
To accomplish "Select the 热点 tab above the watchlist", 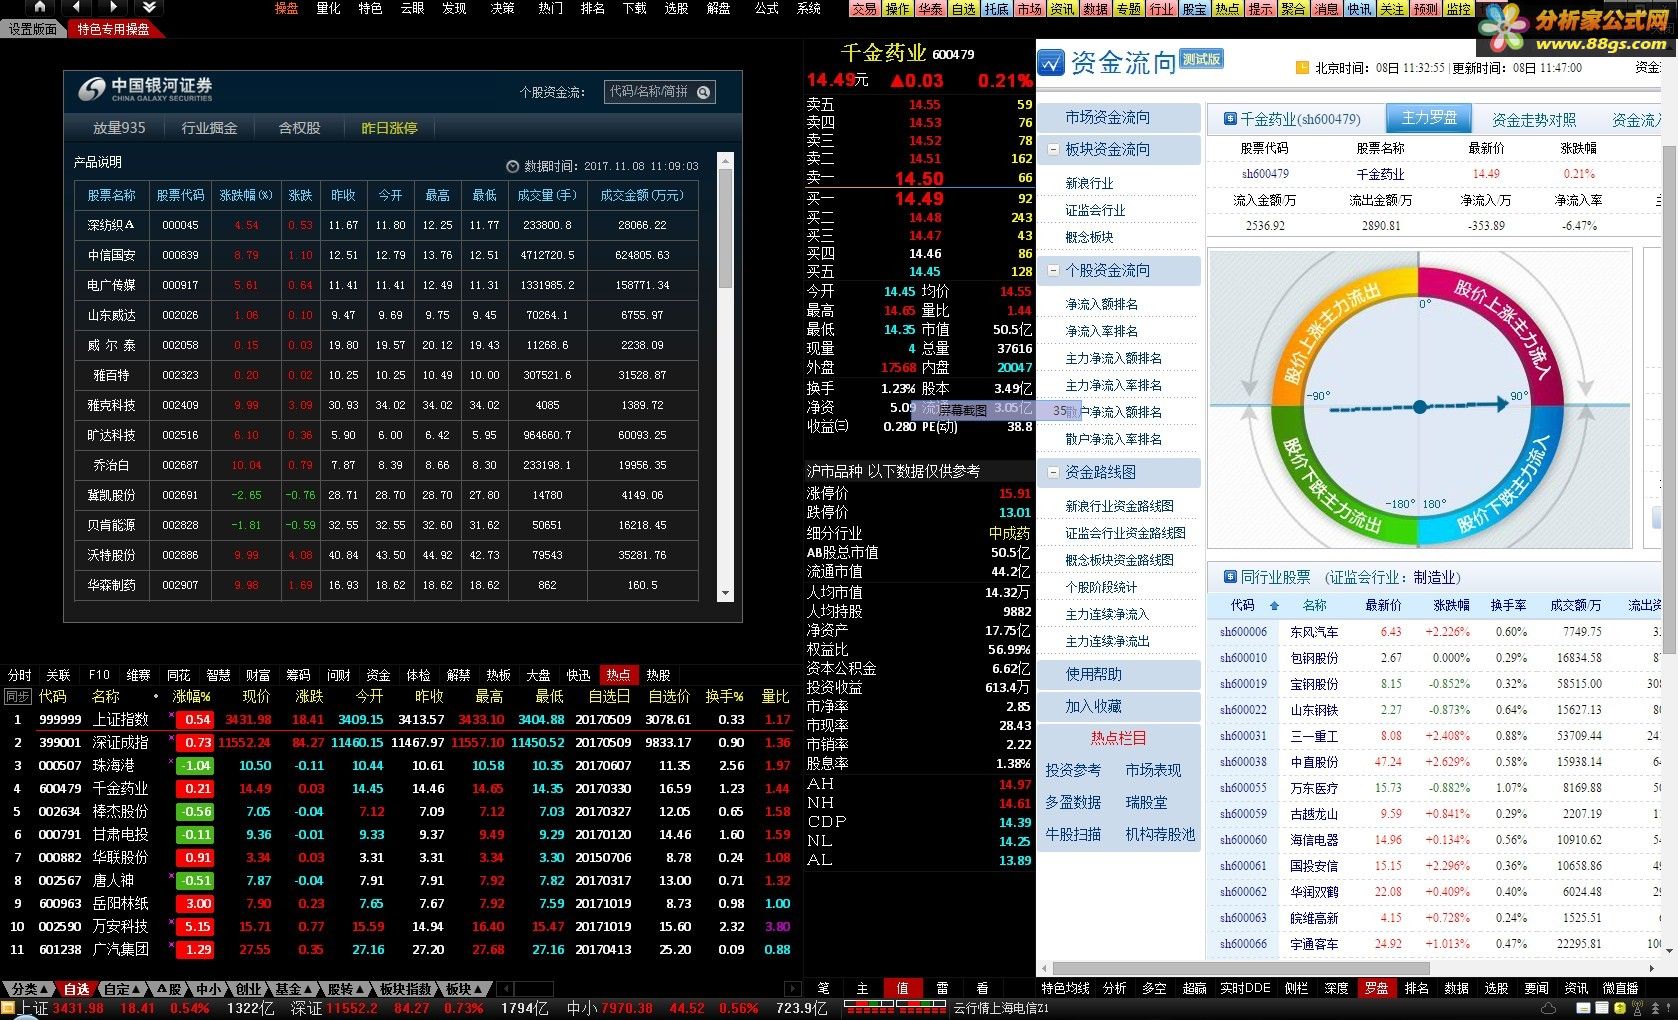I will point(618,675).
